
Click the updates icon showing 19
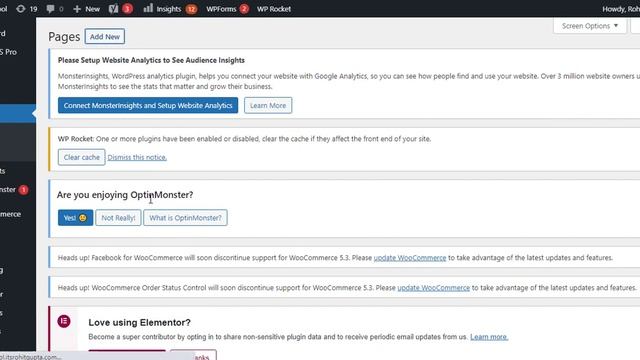(x=20, y=9)
